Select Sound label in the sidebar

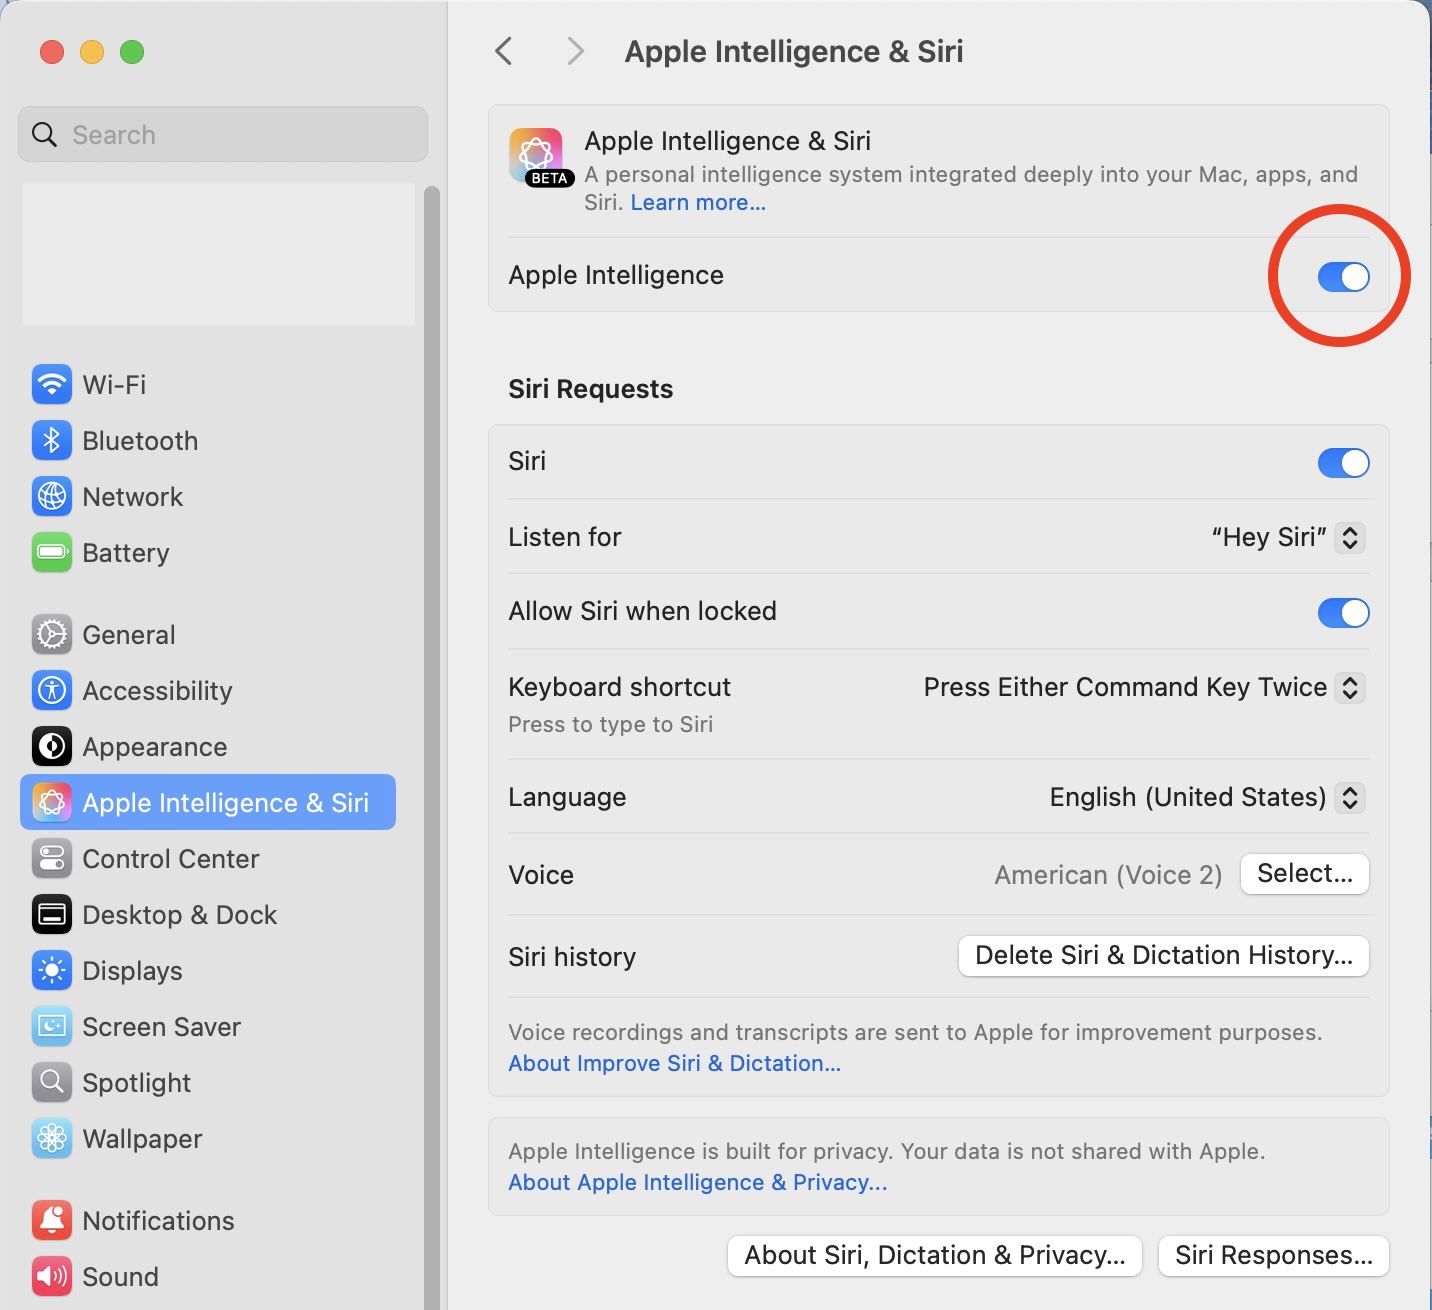pyautogui.click(x=121, y=1276)
